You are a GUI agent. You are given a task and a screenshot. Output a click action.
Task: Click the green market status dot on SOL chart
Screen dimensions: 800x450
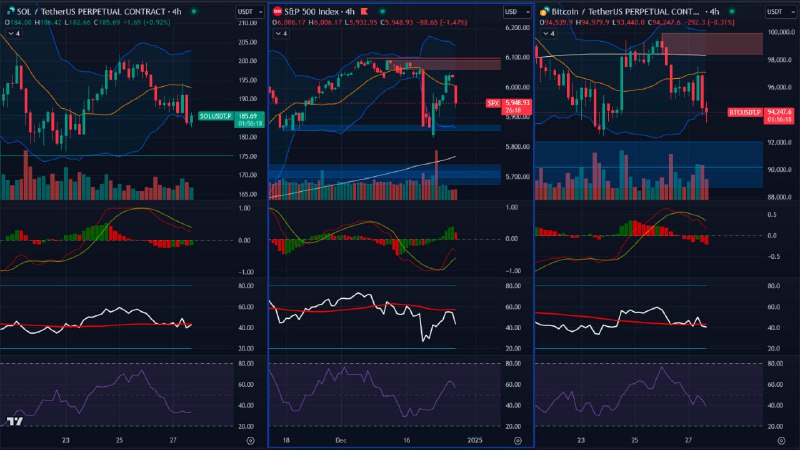coord(194,11)
